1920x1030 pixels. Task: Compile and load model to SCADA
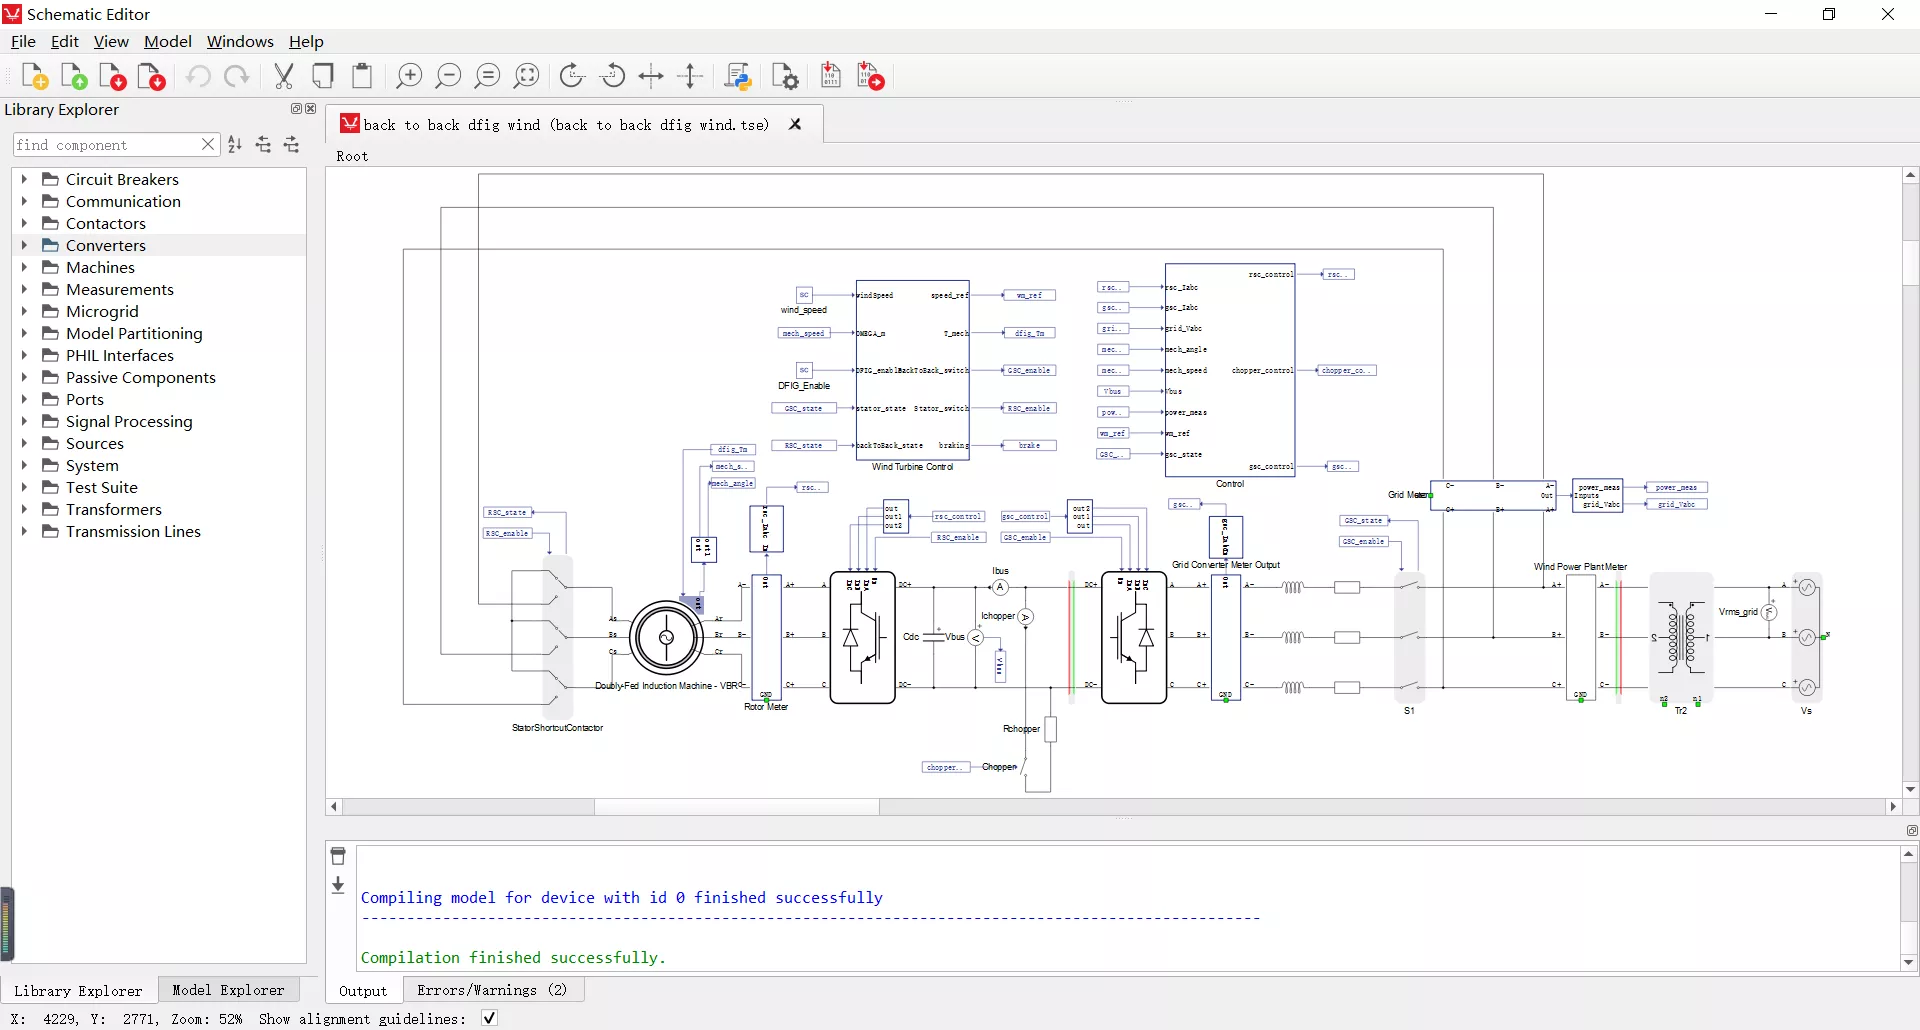tap(871, 77)
